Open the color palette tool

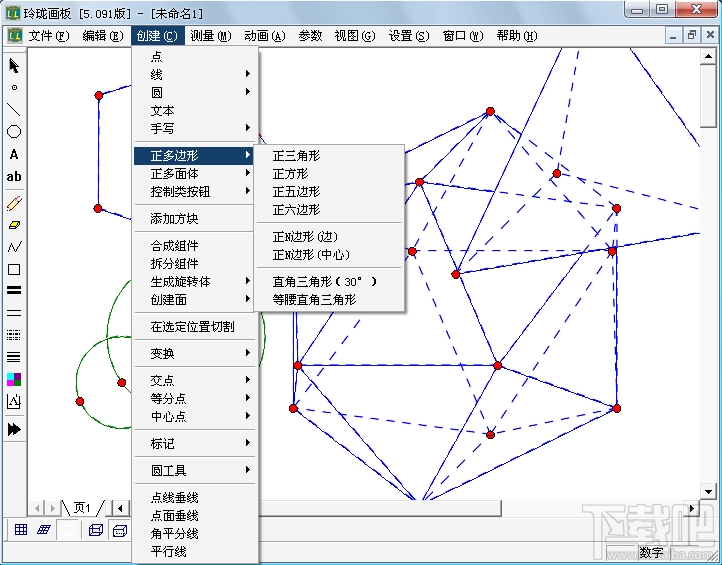[x=14, y=379]
